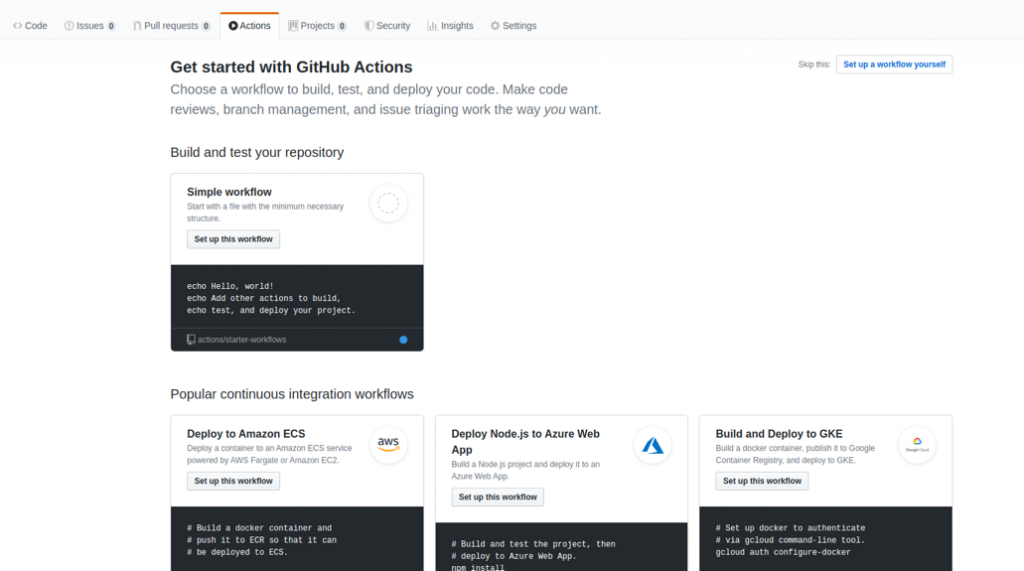Open repository Settings tab
Screen dimensions: 1024x571
[x=513, y=25]
